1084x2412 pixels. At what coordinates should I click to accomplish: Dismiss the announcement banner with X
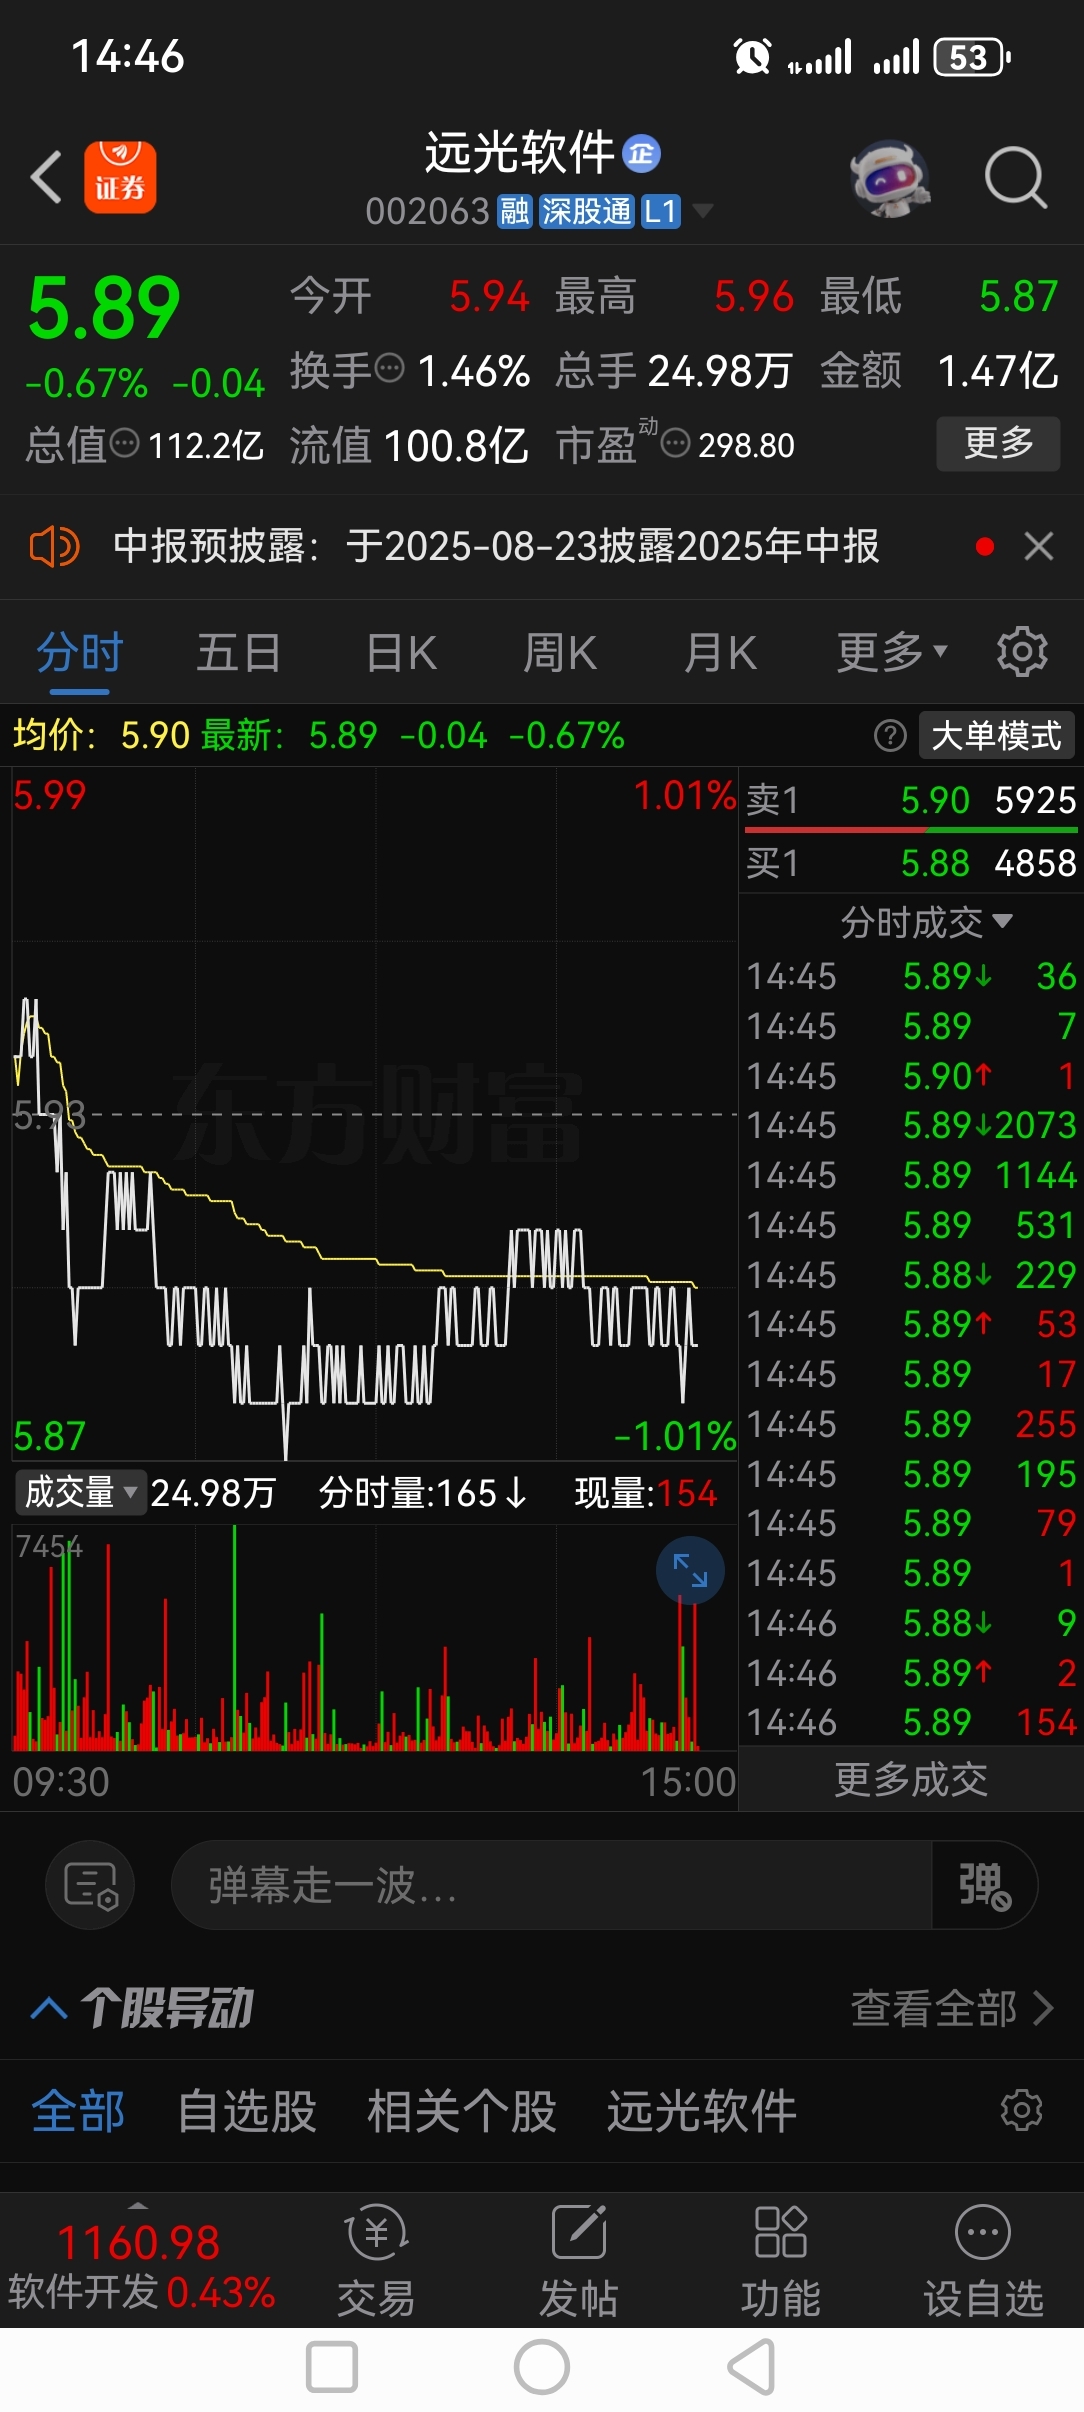coord(1039,547)
